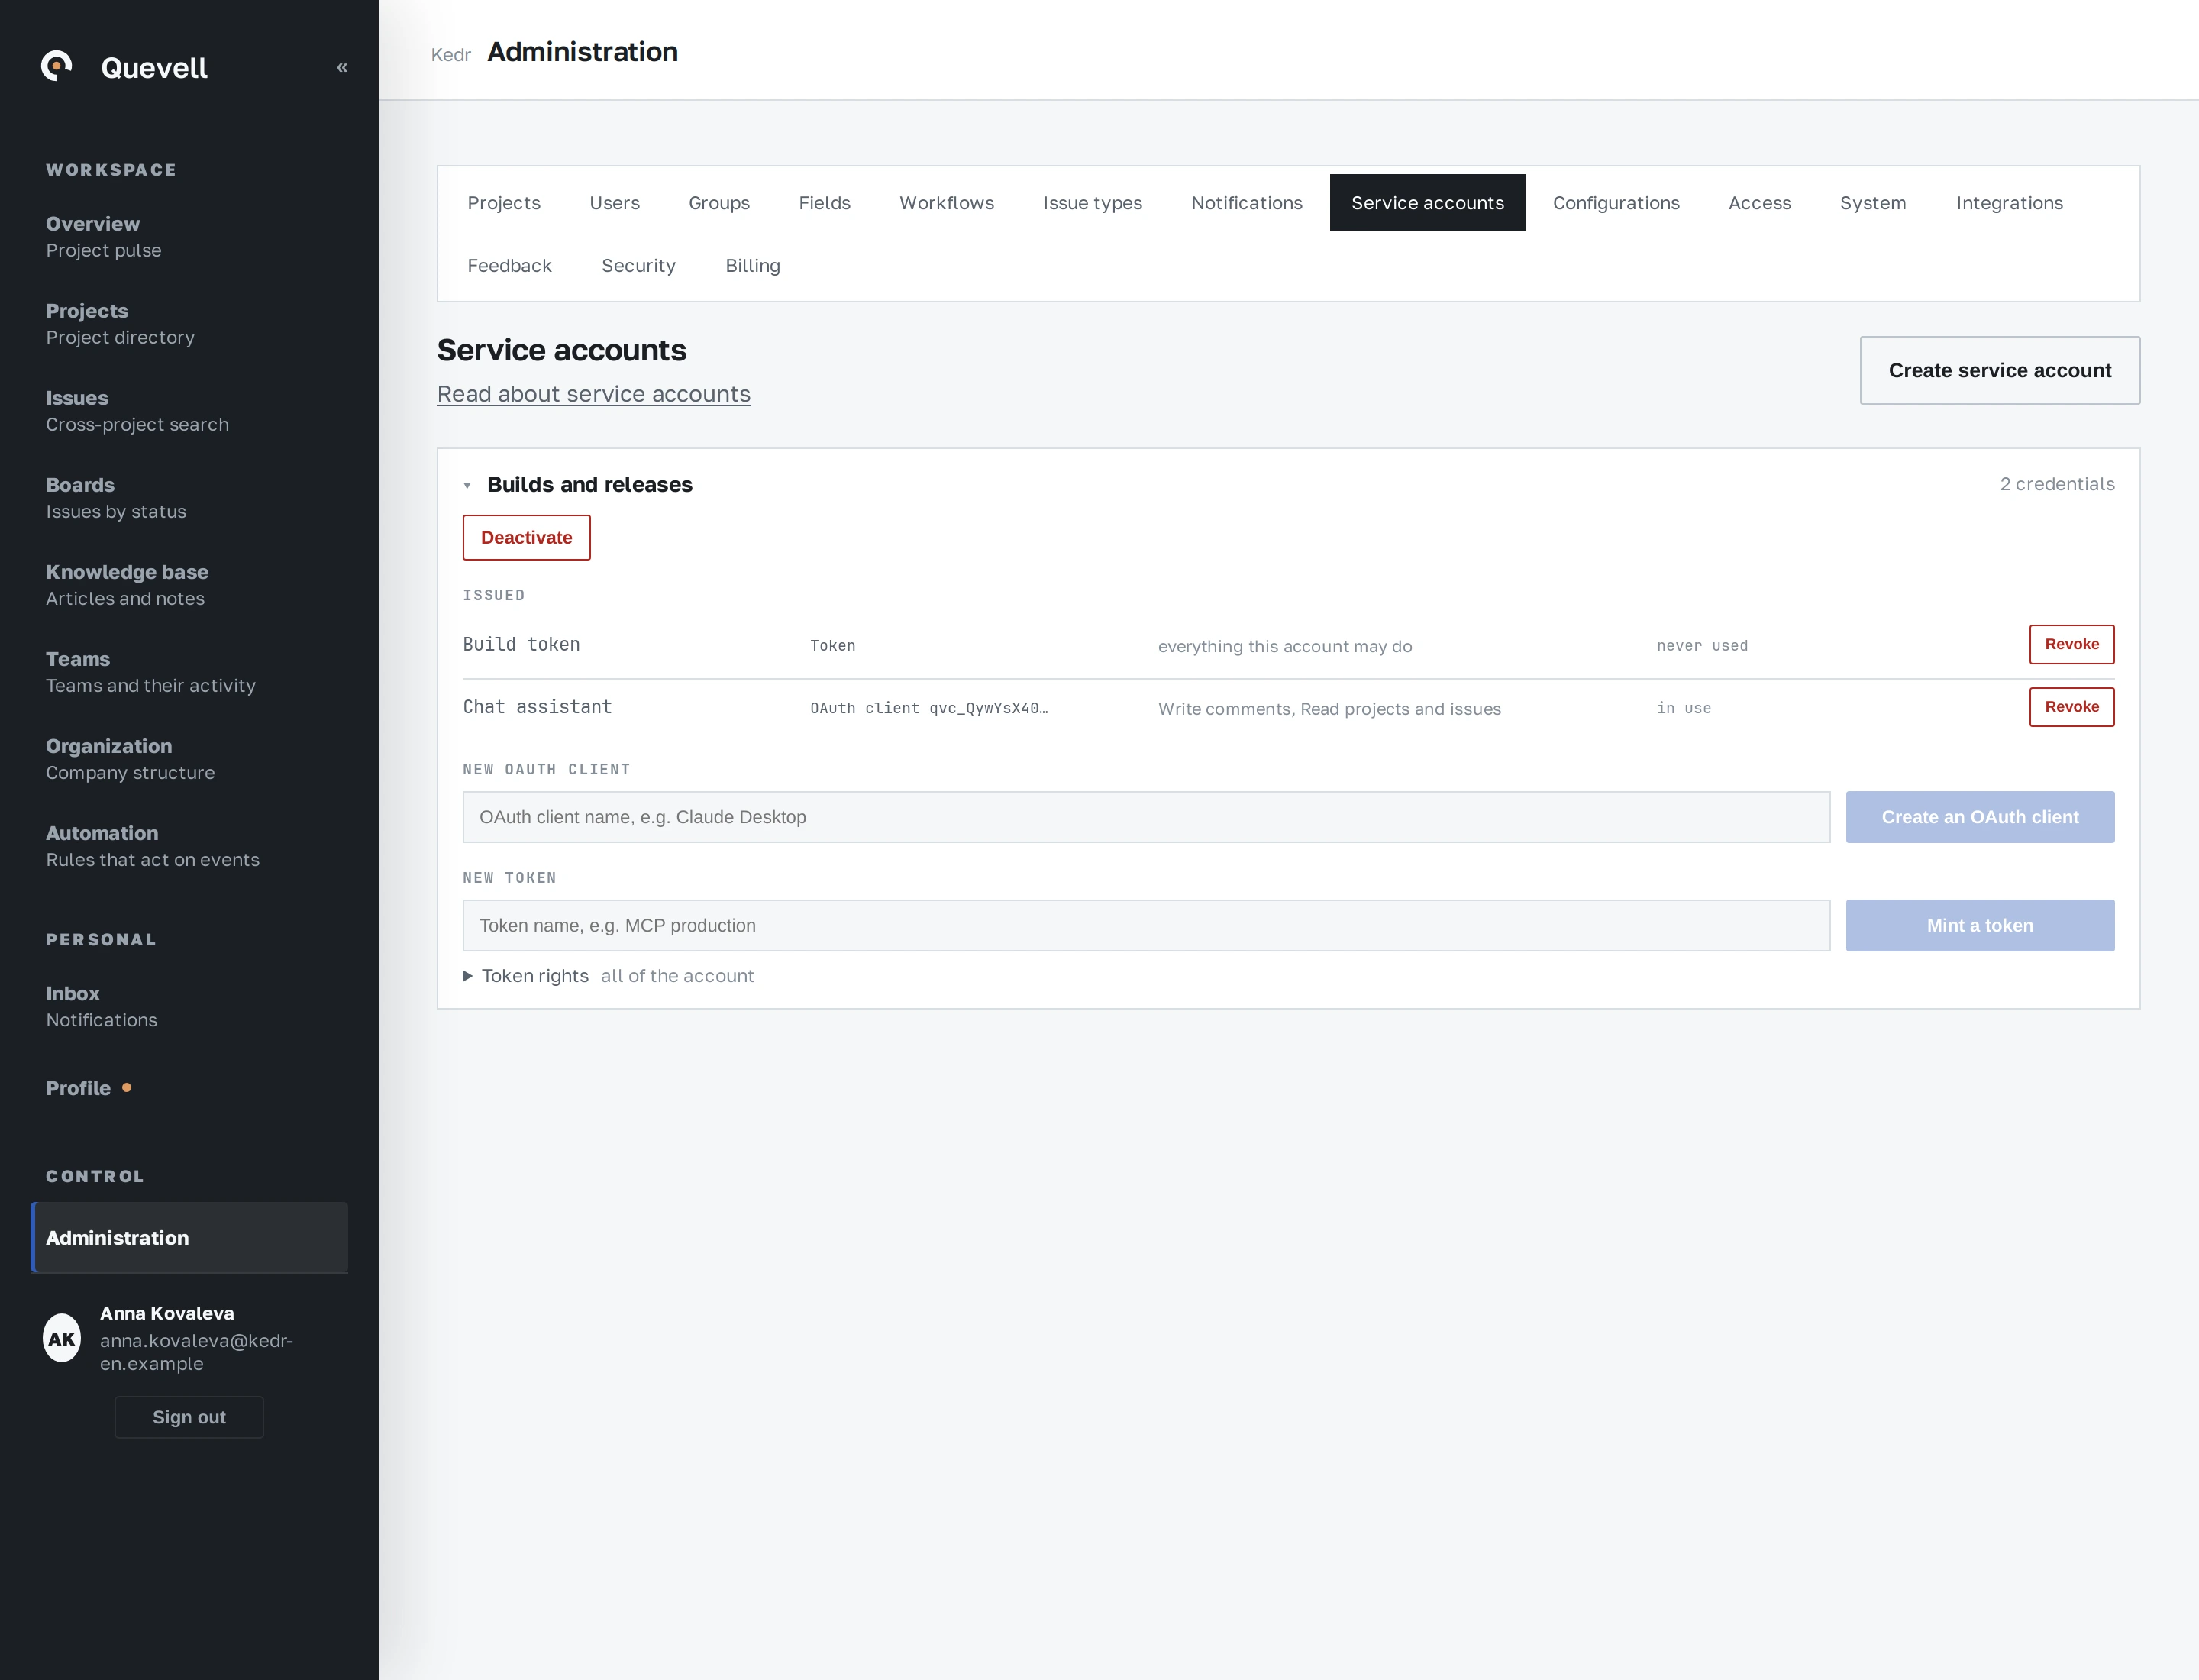Revoke the Build token credential
This screenshot has width=2199, height=1680.
(x=2072, y=644)
